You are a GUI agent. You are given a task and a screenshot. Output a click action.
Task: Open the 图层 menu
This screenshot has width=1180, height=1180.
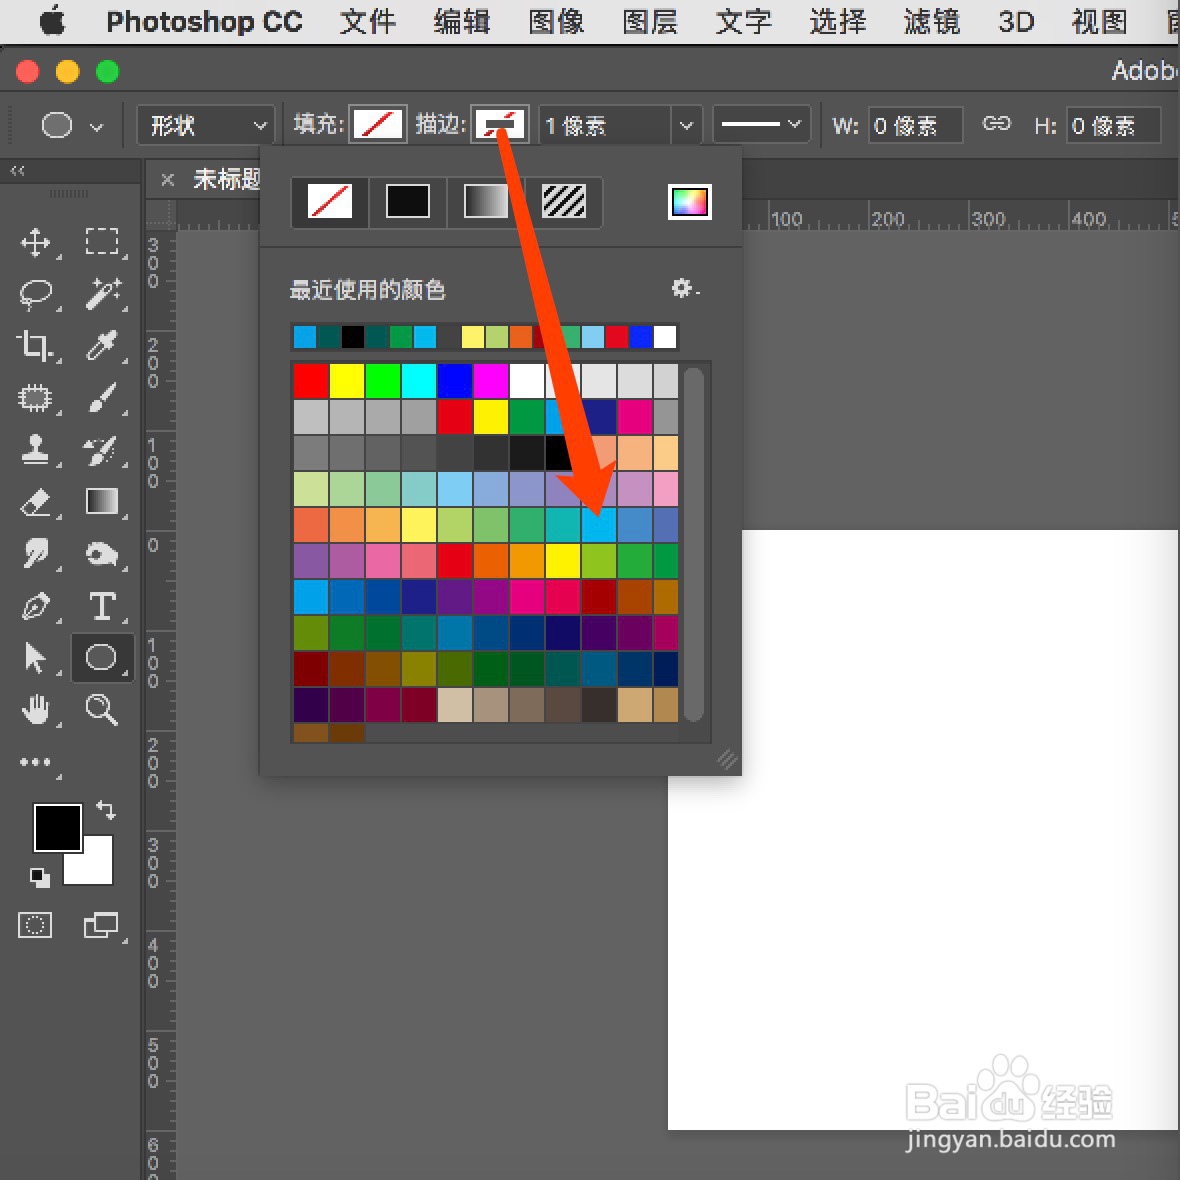tap(650, 22)
